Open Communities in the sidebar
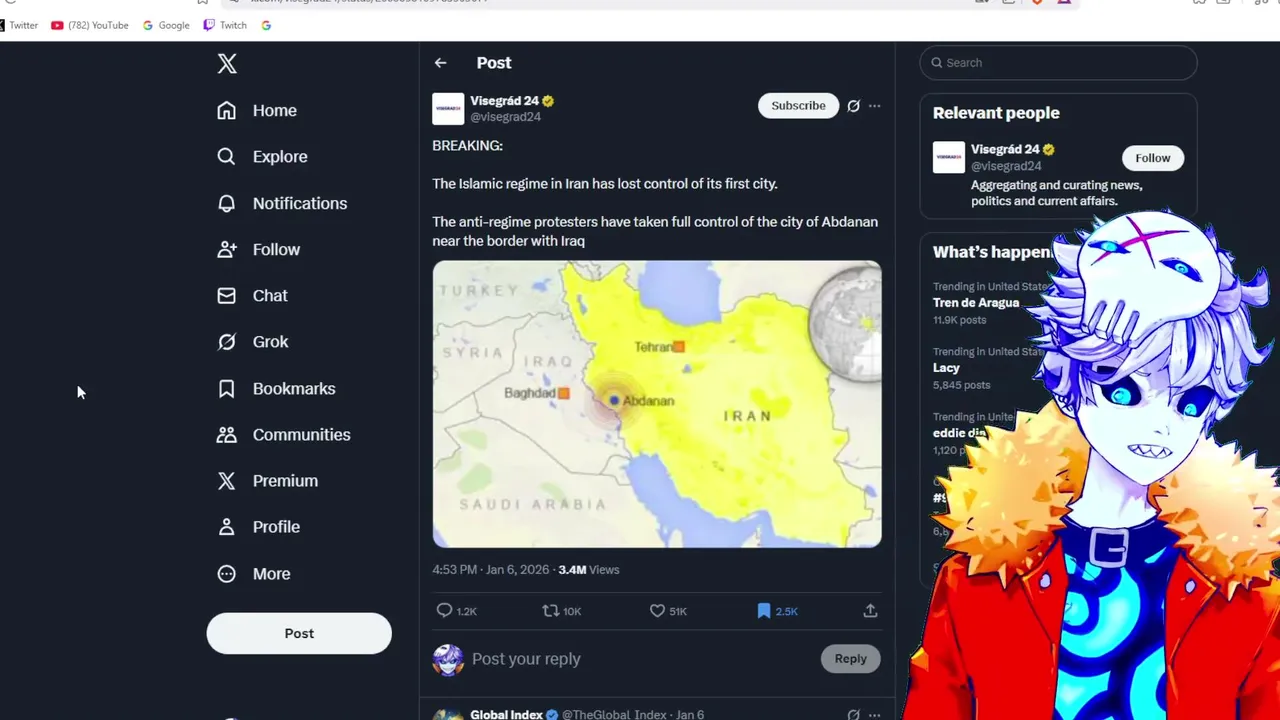Screen dimensions: 1280x720 tap(284, 434)
